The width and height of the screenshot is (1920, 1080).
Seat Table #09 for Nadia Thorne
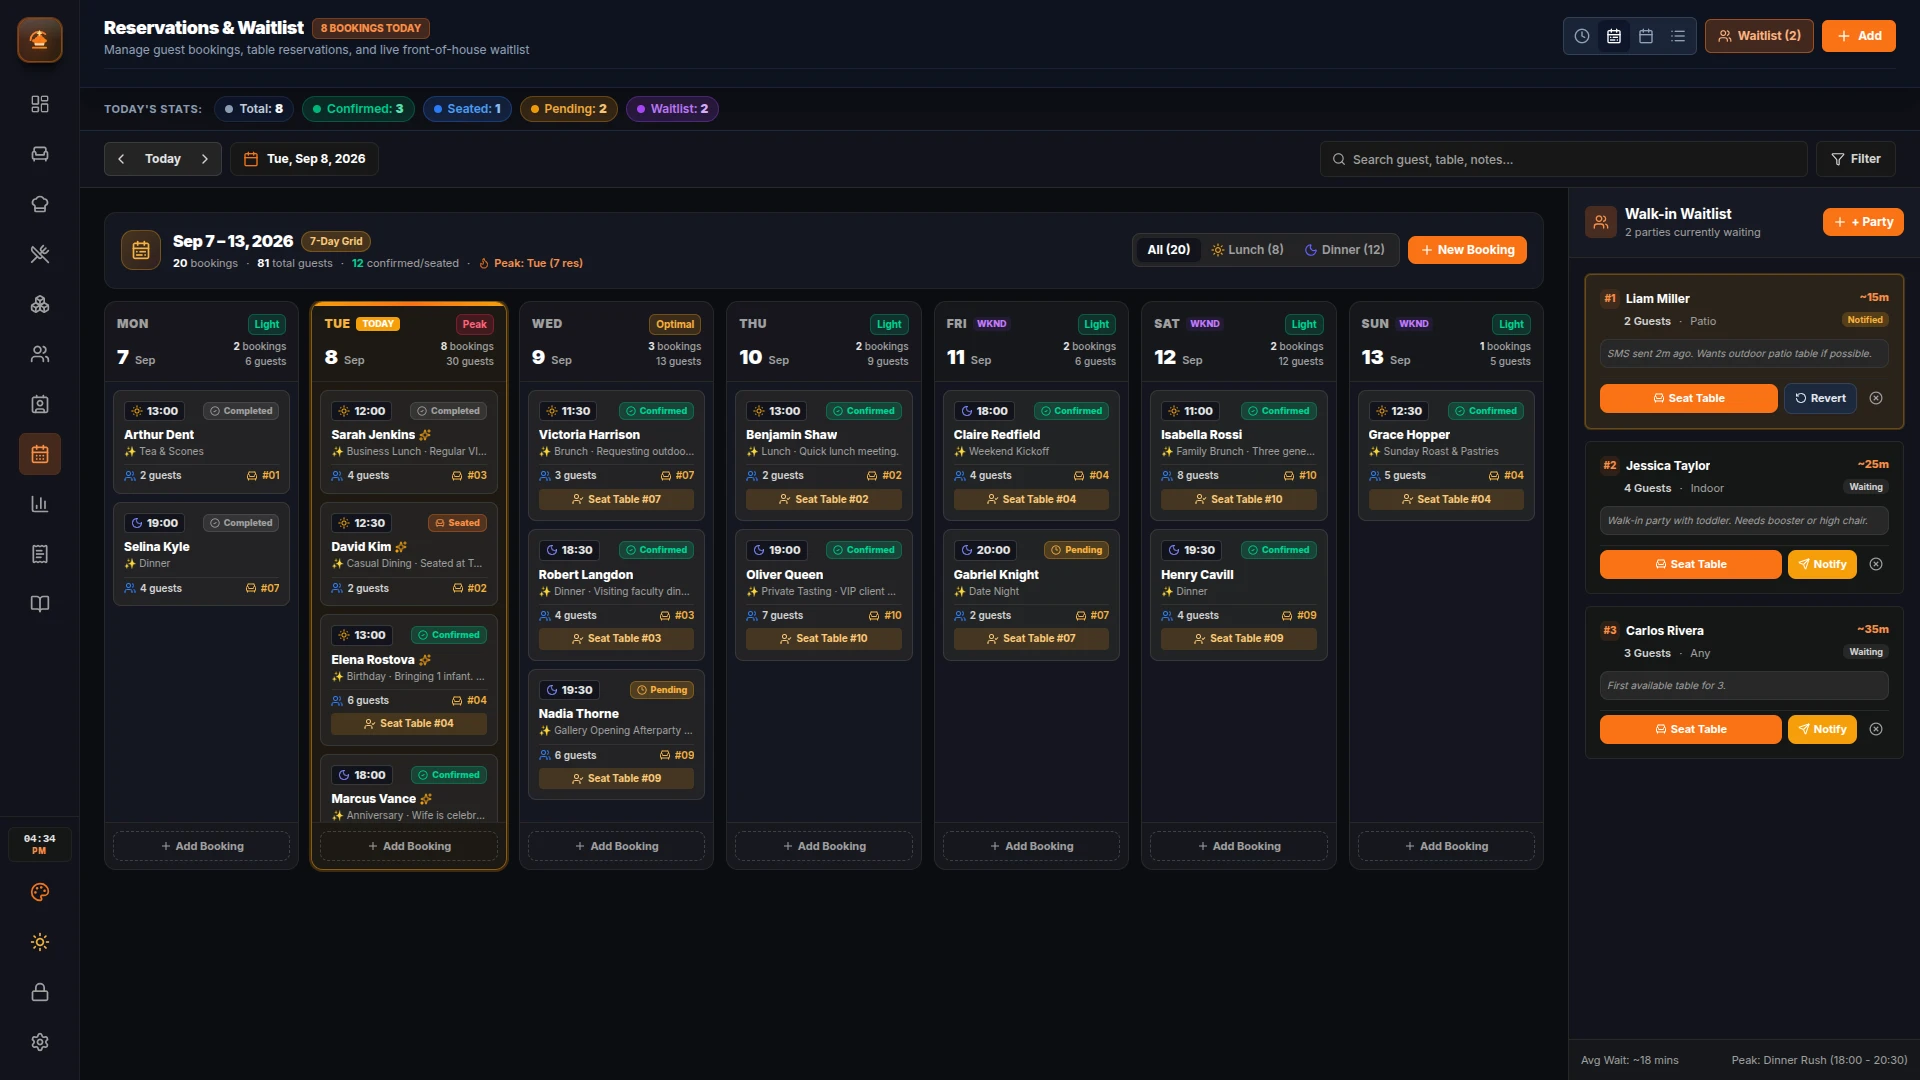click(616, 778)
